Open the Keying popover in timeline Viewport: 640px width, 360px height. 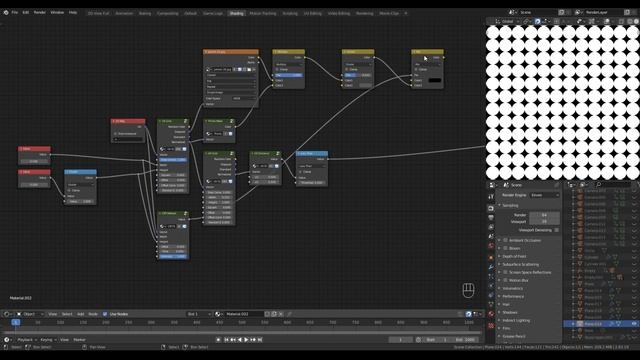point(48,340)
